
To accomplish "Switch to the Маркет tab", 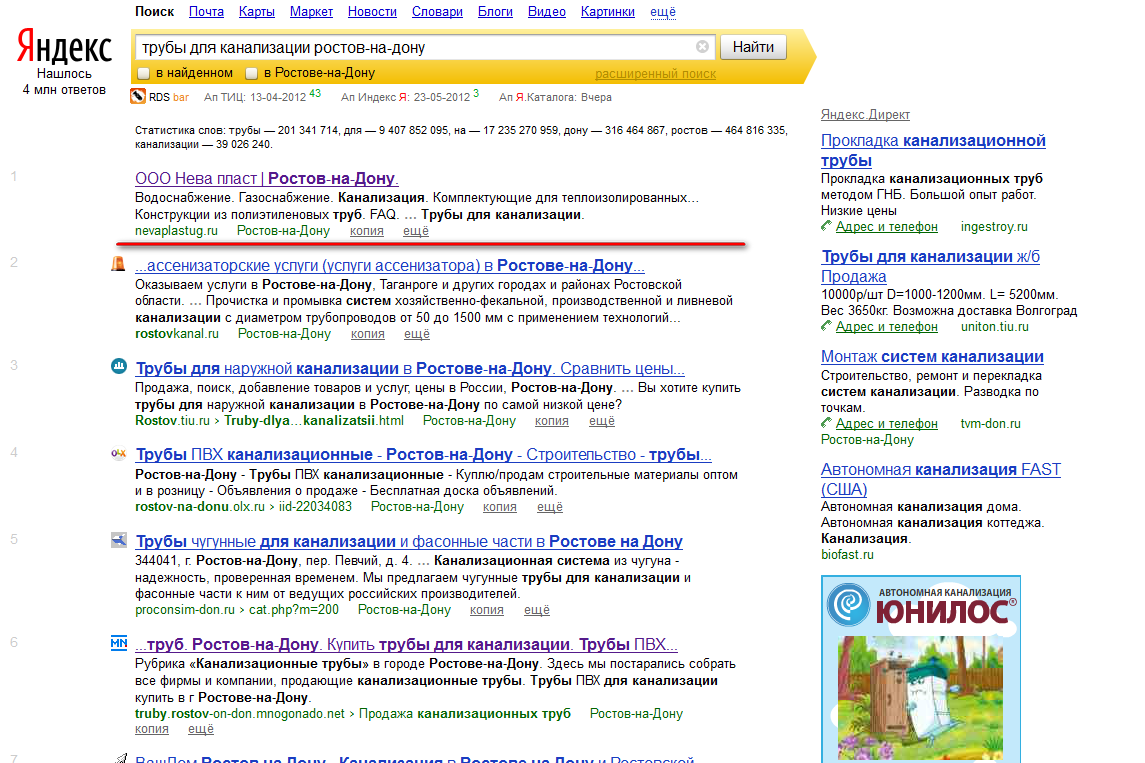I will (311, 12).
